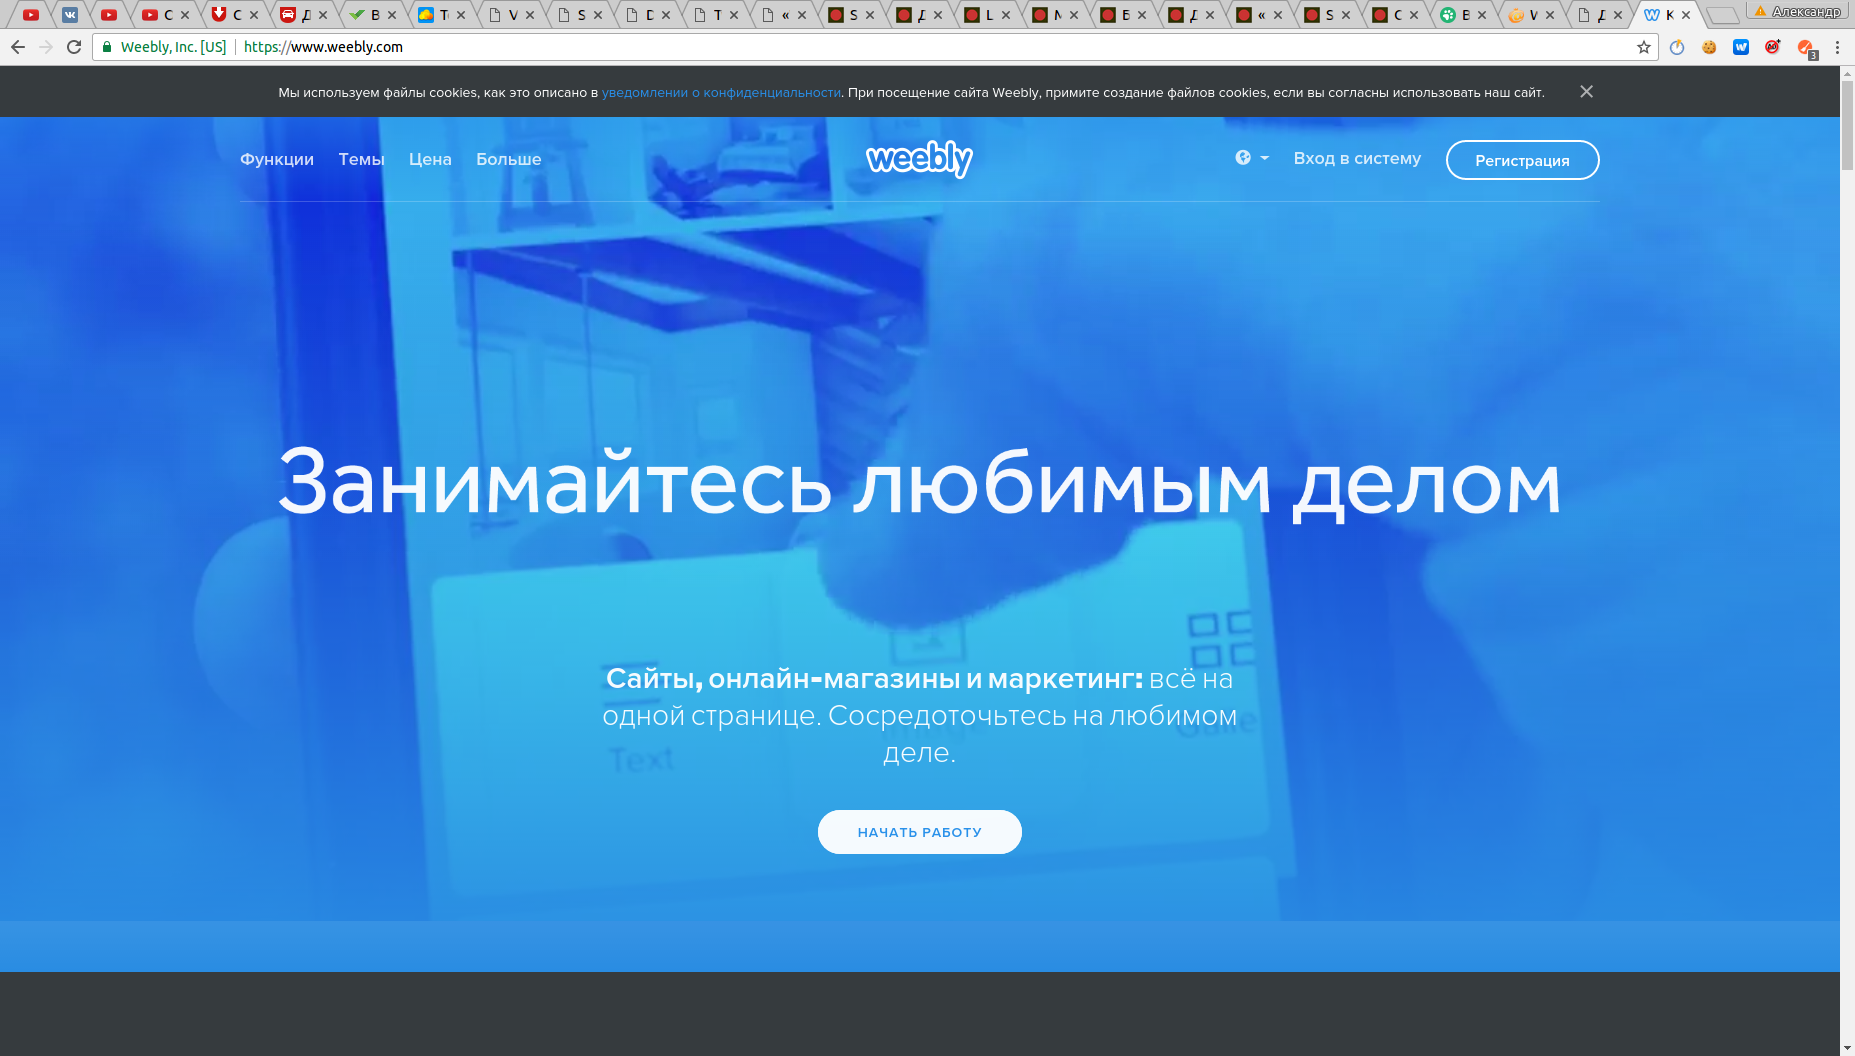
Task: Open the globe language selector
Action: point(1251,158)
